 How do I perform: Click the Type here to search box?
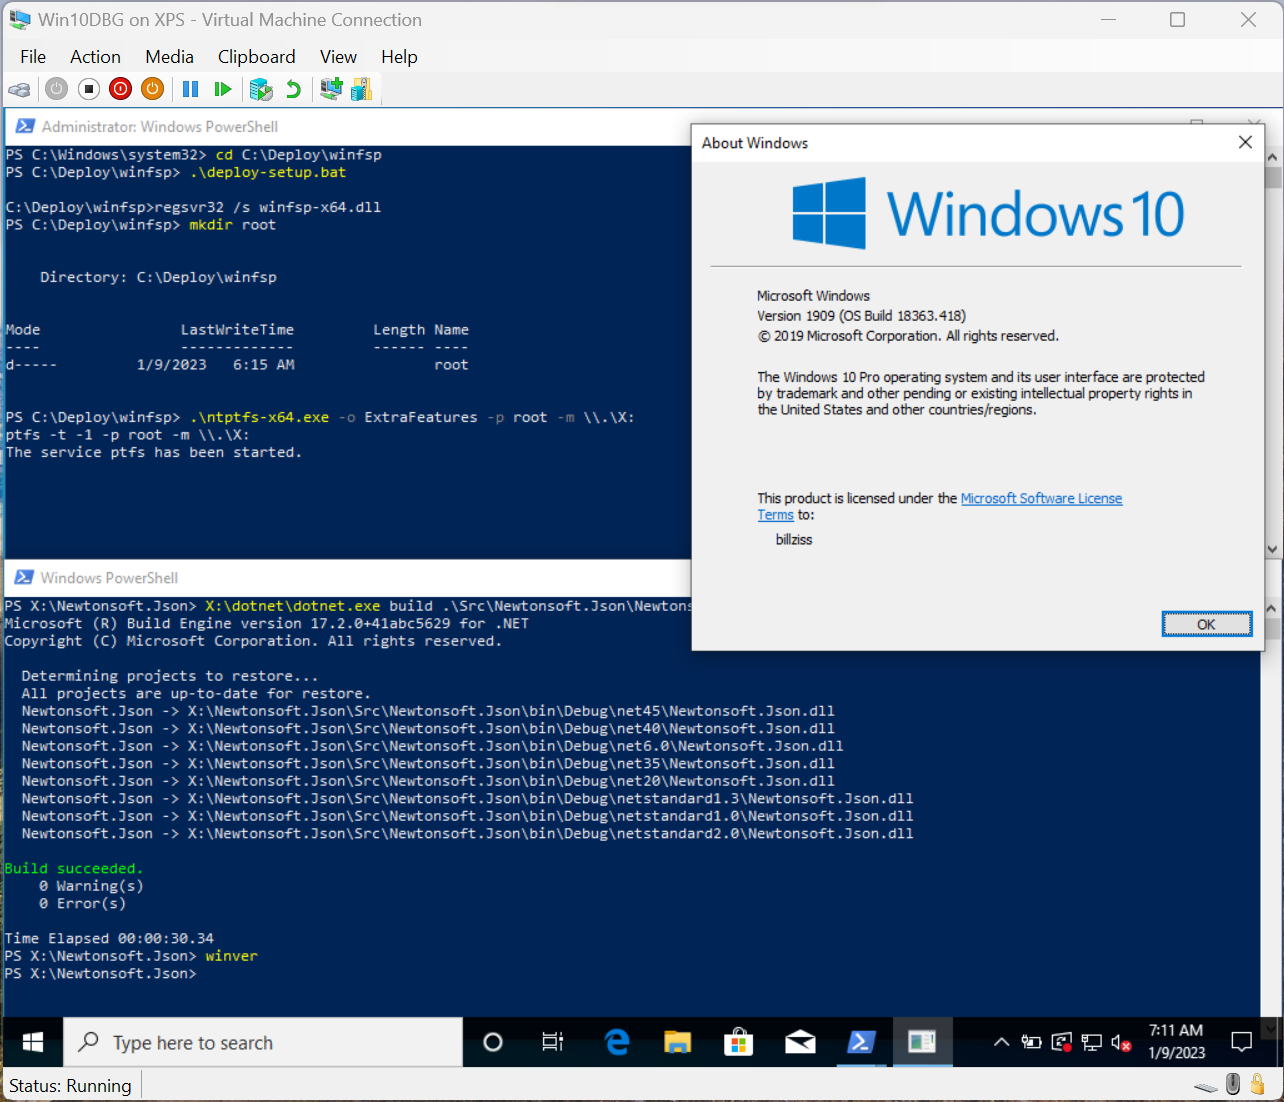coord(262,1041)
